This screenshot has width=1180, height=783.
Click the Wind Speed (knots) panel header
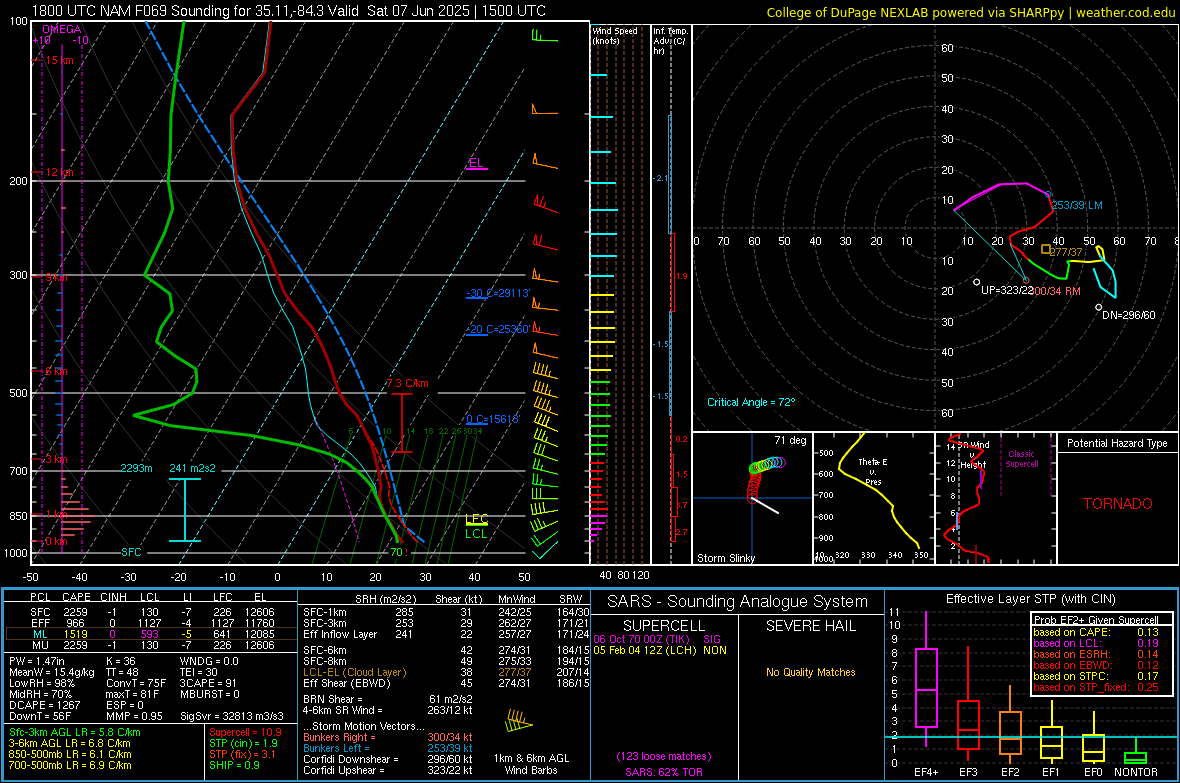click(x=615, y=35)
